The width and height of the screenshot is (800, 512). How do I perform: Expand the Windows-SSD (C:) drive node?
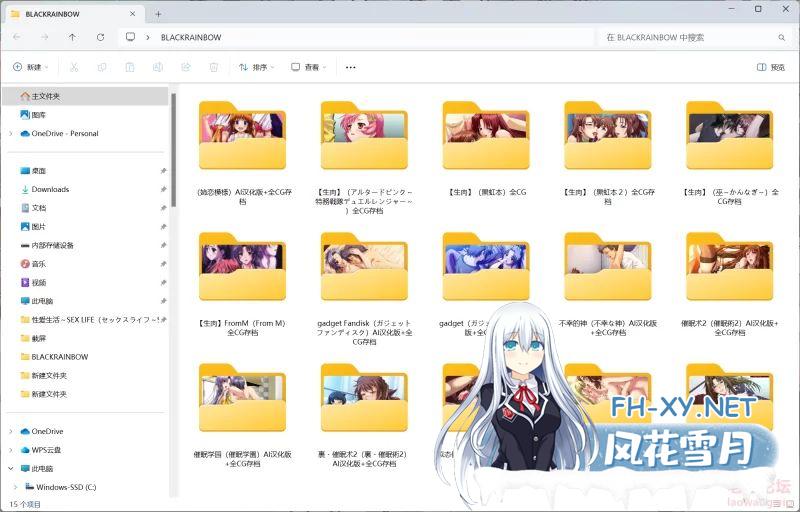[x=15, y=487]
